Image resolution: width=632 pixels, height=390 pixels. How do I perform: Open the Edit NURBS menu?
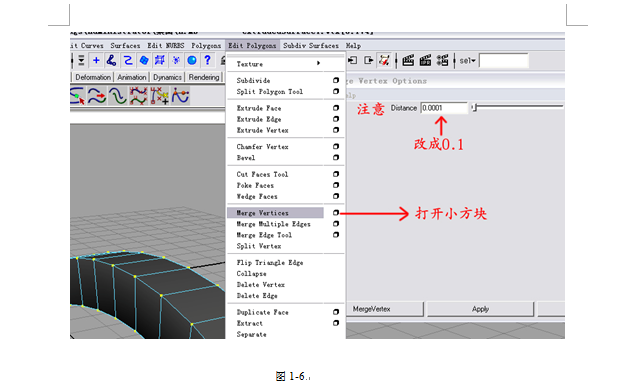(166, 46)
